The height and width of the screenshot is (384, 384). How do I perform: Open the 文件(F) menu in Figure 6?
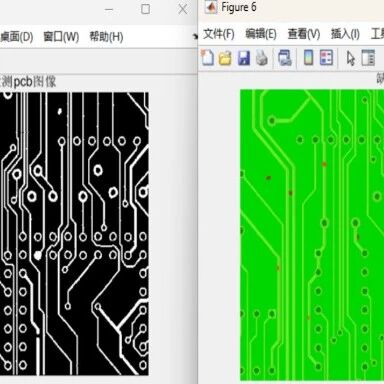(x=219, y=34)
